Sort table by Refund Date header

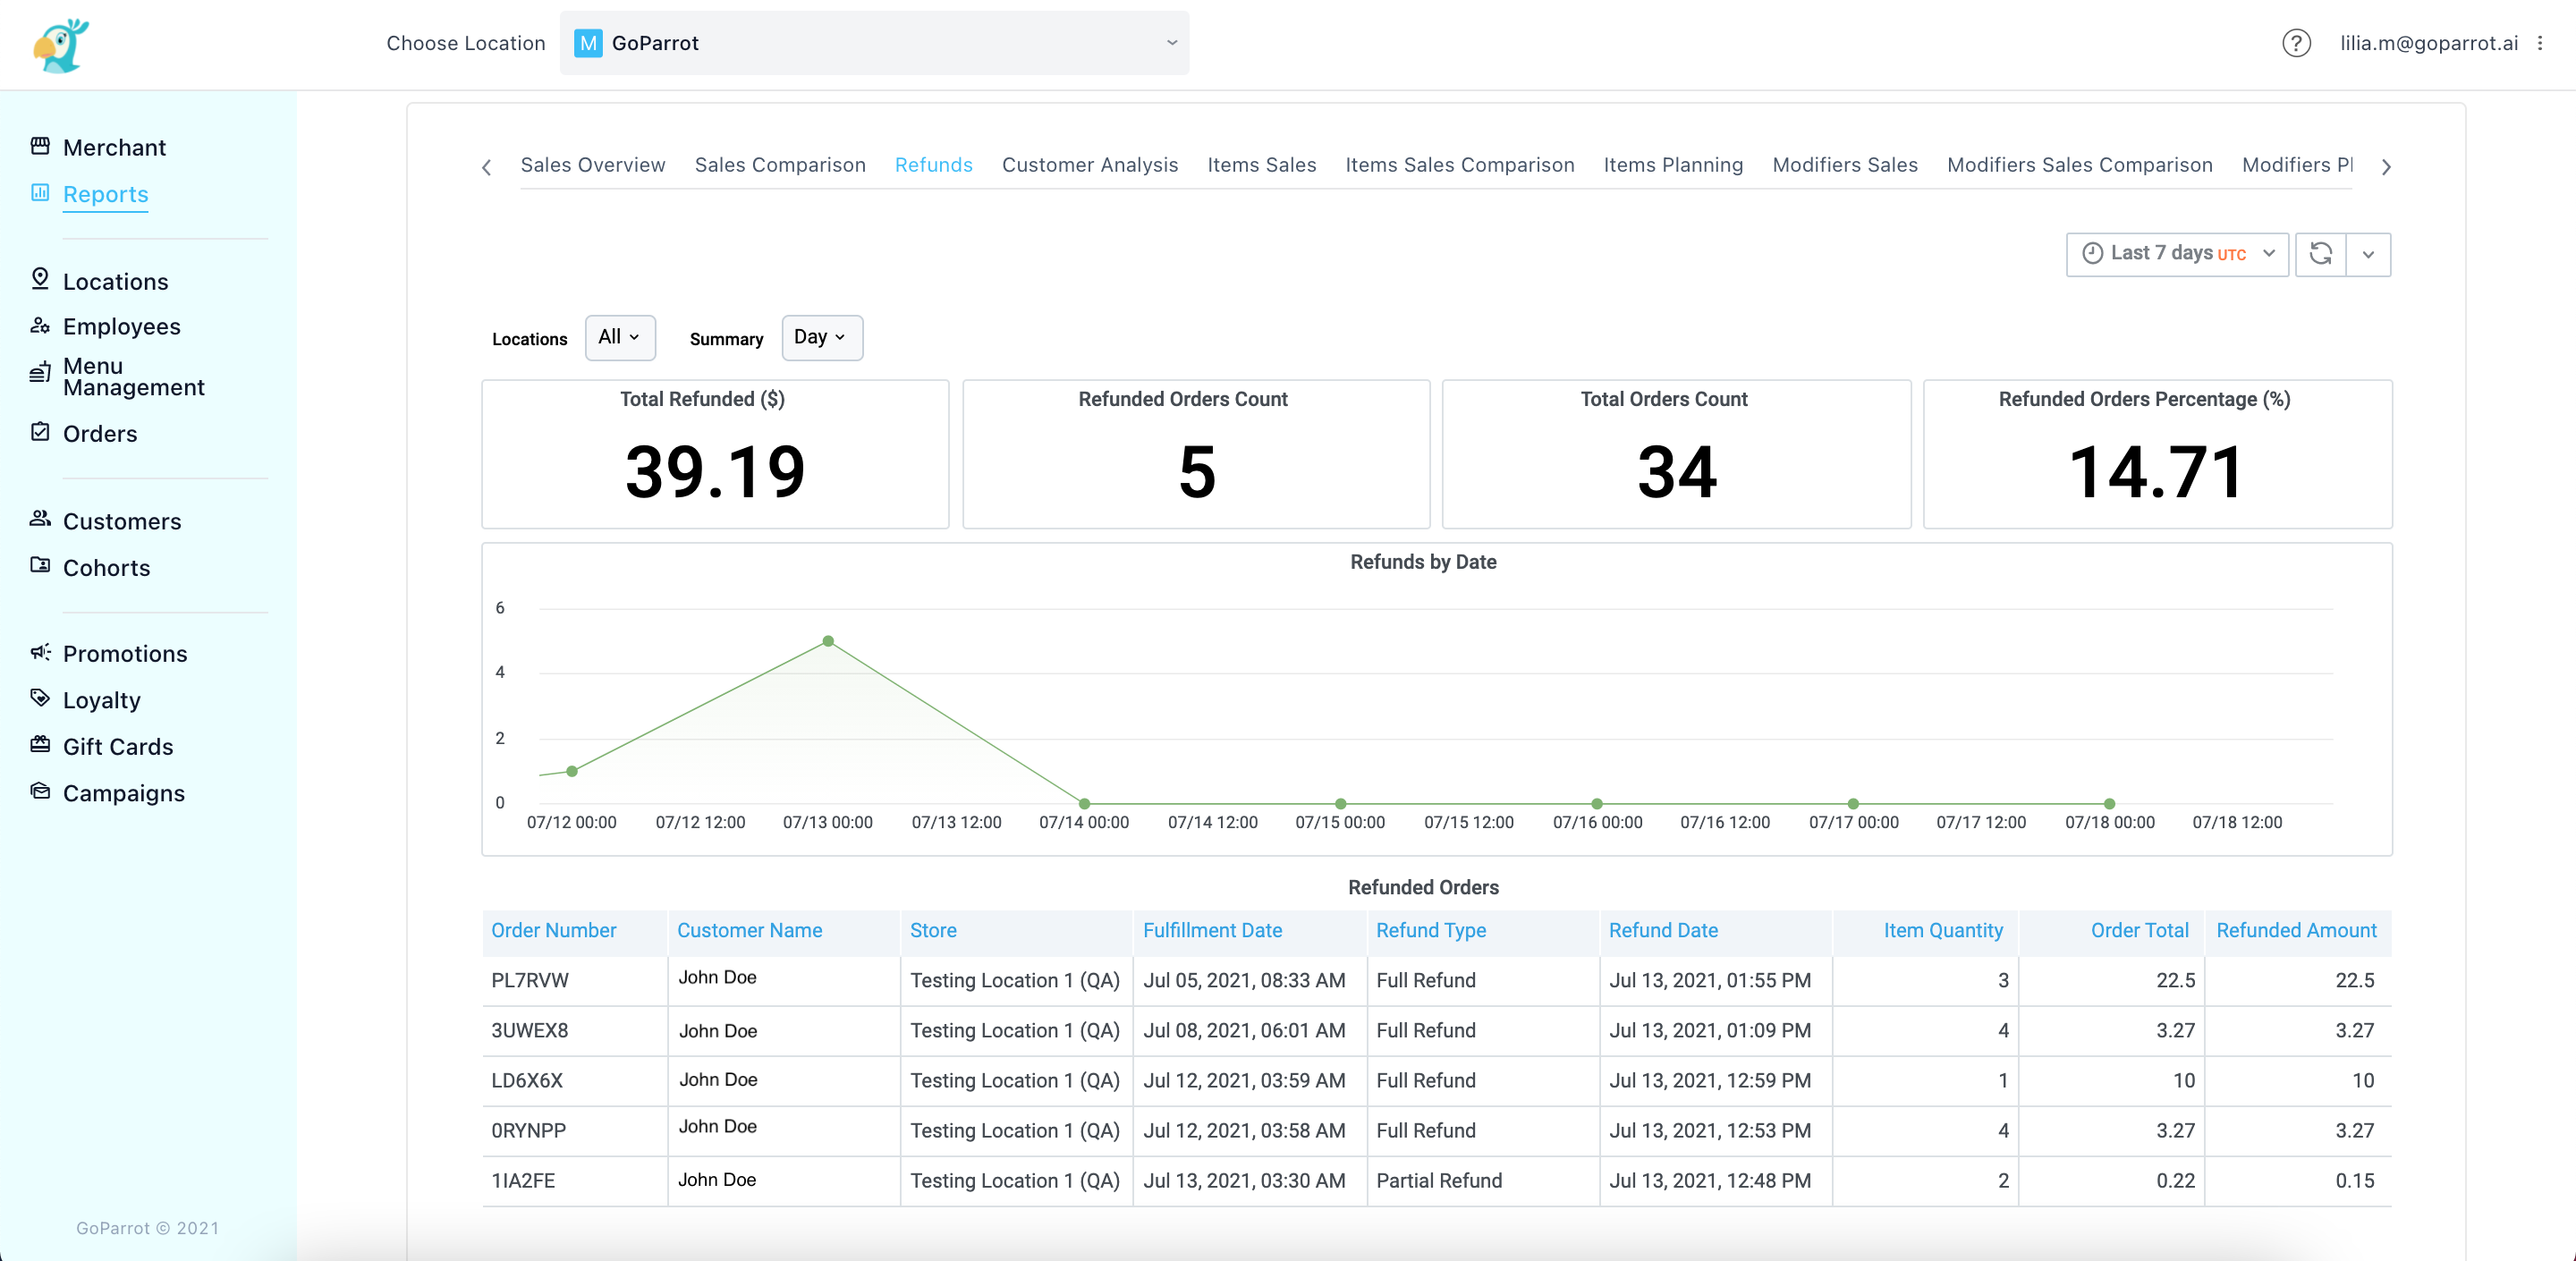(1663, 930)
